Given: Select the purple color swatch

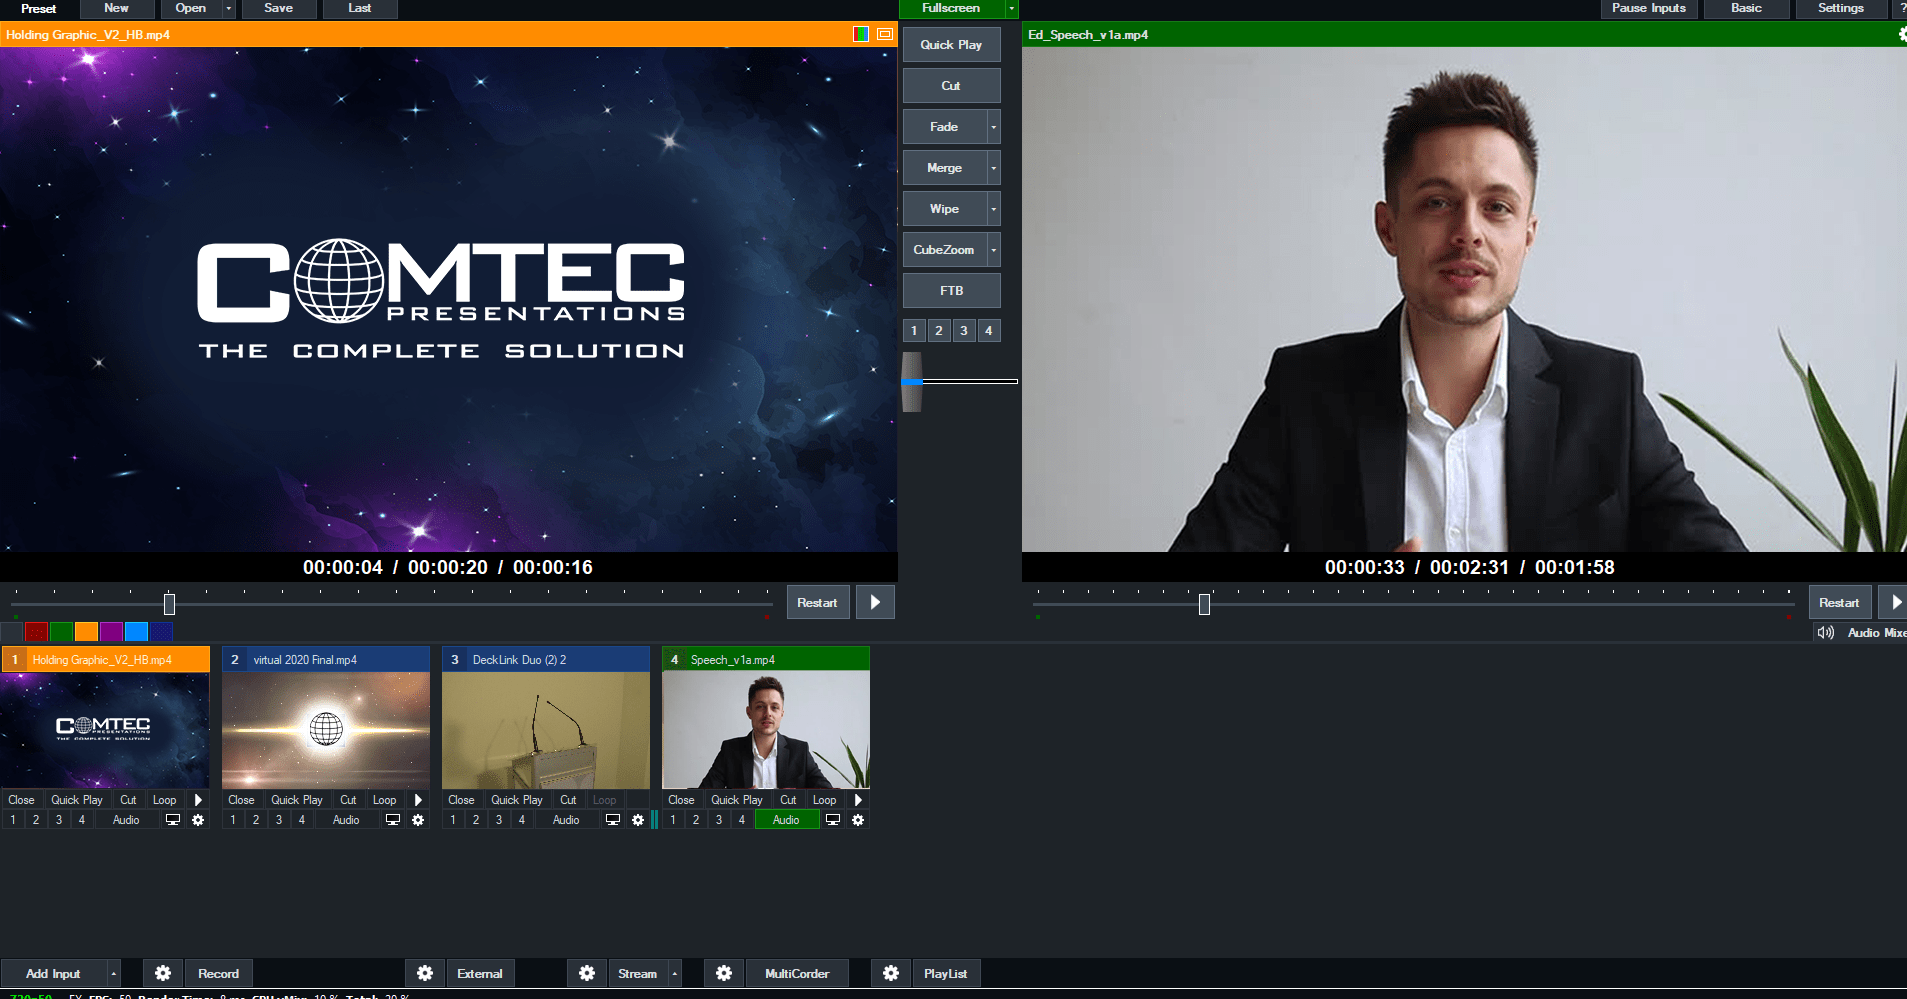Looking at the screenshot, I should click(111, 631).
